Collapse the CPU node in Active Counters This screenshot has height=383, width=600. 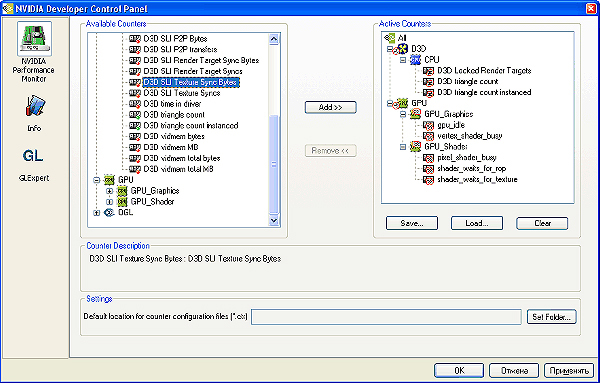click(403, 60)
